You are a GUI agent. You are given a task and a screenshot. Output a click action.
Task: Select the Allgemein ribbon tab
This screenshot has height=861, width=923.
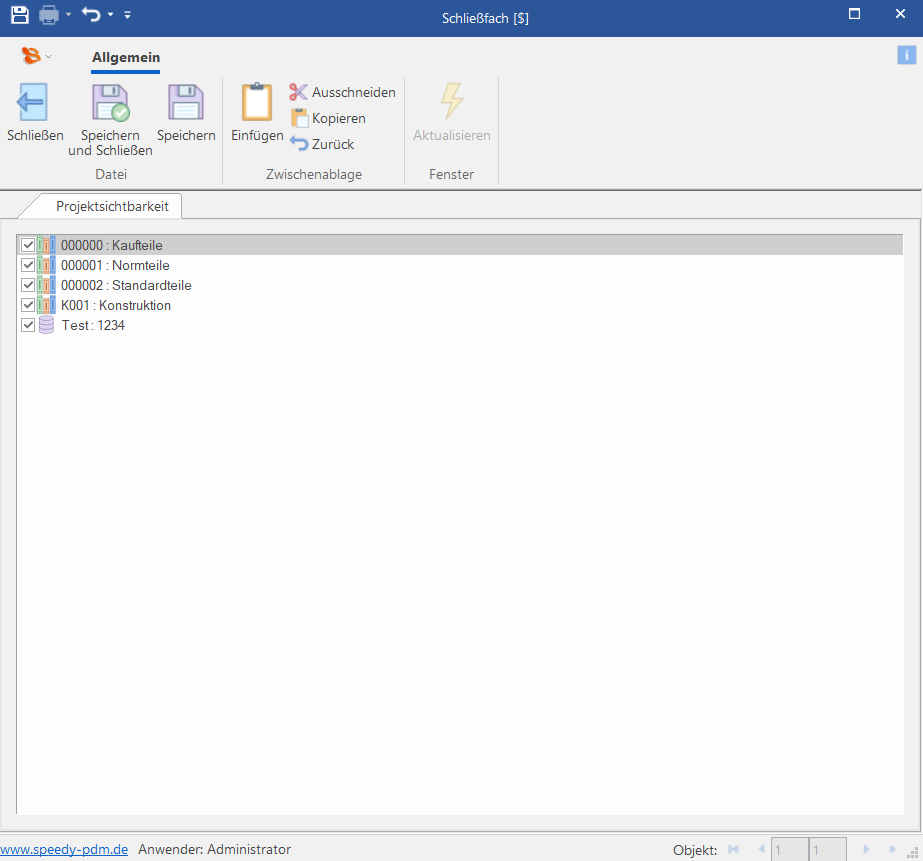(126, 58)
